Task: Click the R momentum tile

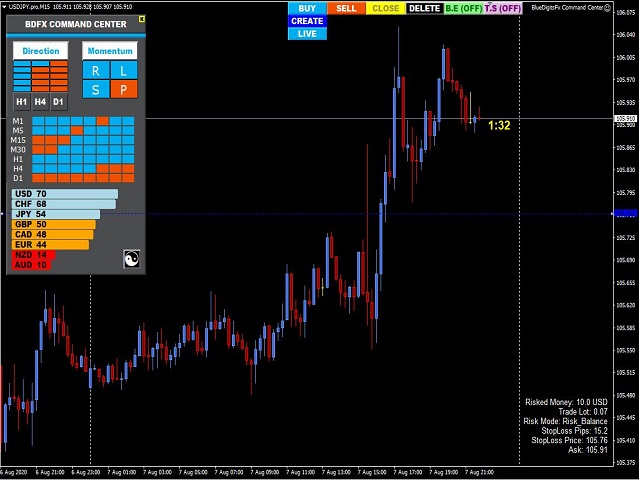Action: coord(96,71)
